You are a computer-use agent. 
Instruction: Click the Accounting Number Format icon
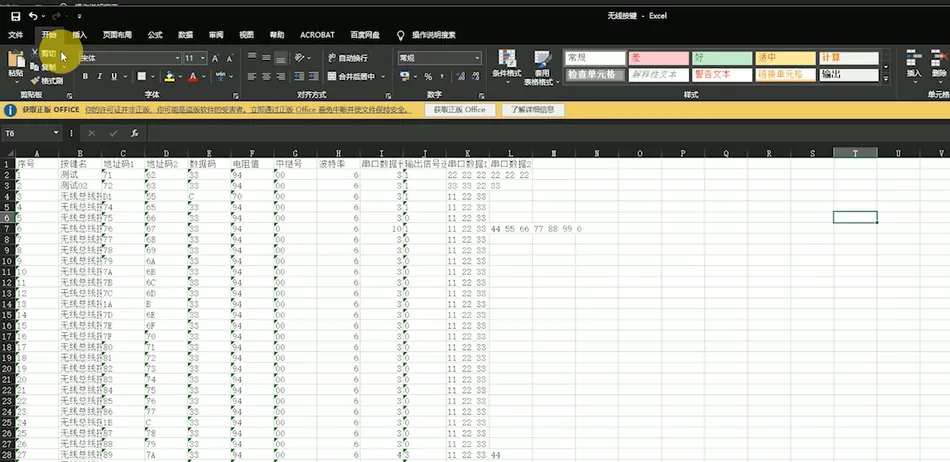(x=404, y=76)
